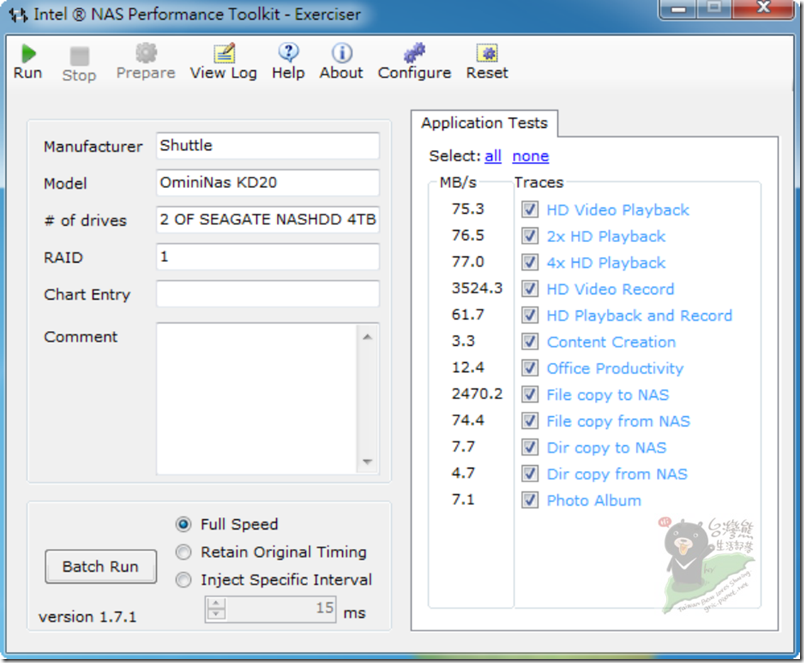Viewport: 804px width, 663px height.
Task: Select the Full Speed radio option
Action: pos(184,524)
